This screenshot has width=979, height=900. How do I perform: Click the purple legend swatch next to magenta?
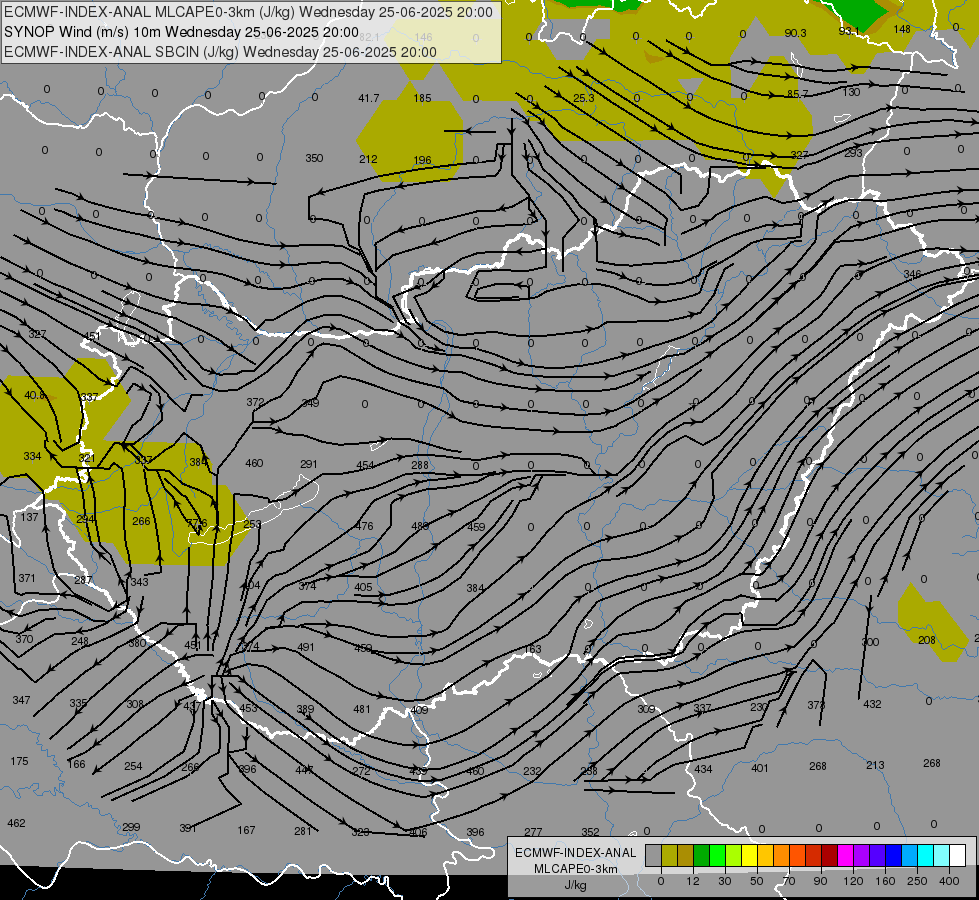click(x=862, y=856)
